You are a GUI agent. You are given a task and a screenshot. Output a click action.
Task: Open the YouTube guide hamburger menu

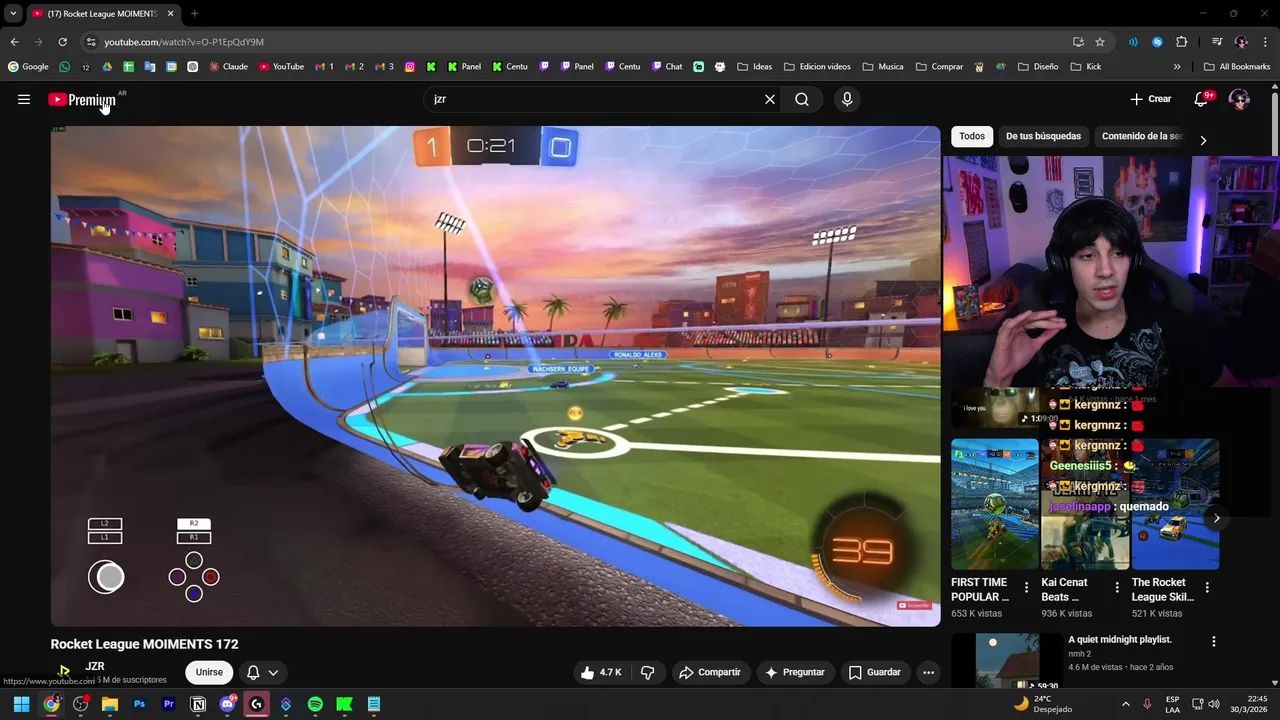24,99
